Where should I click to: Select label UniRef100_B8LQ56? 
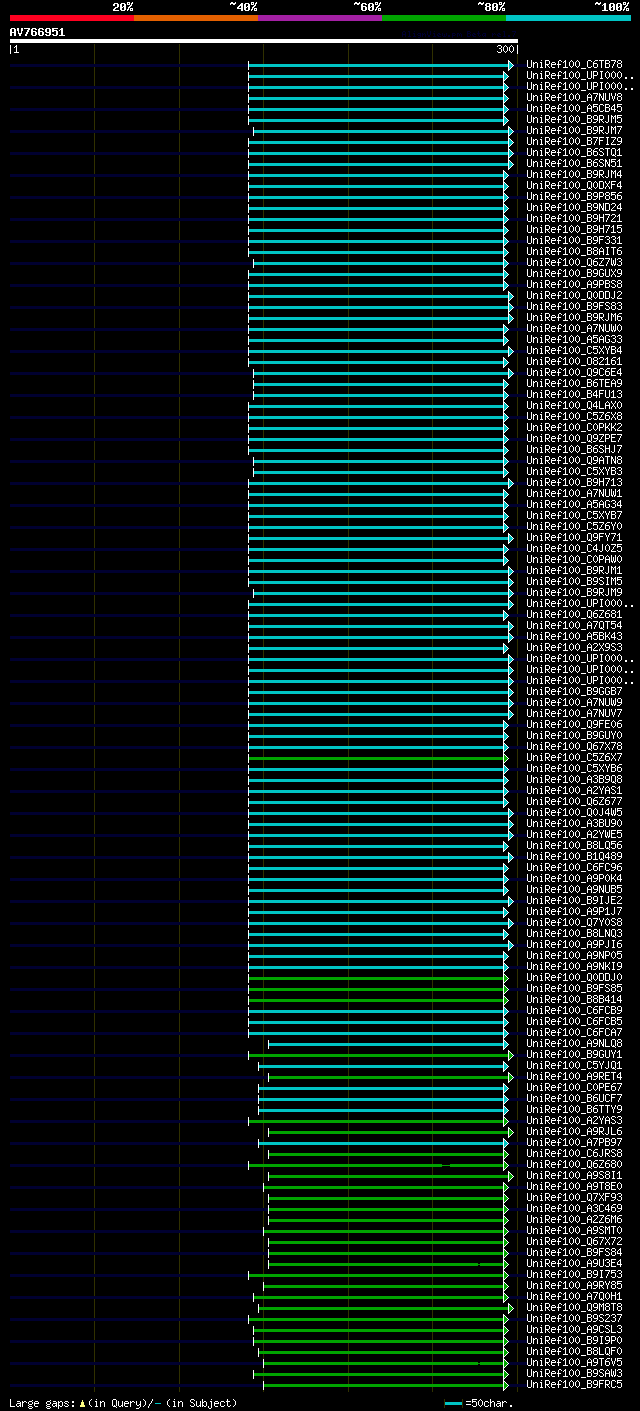(574, 846)
